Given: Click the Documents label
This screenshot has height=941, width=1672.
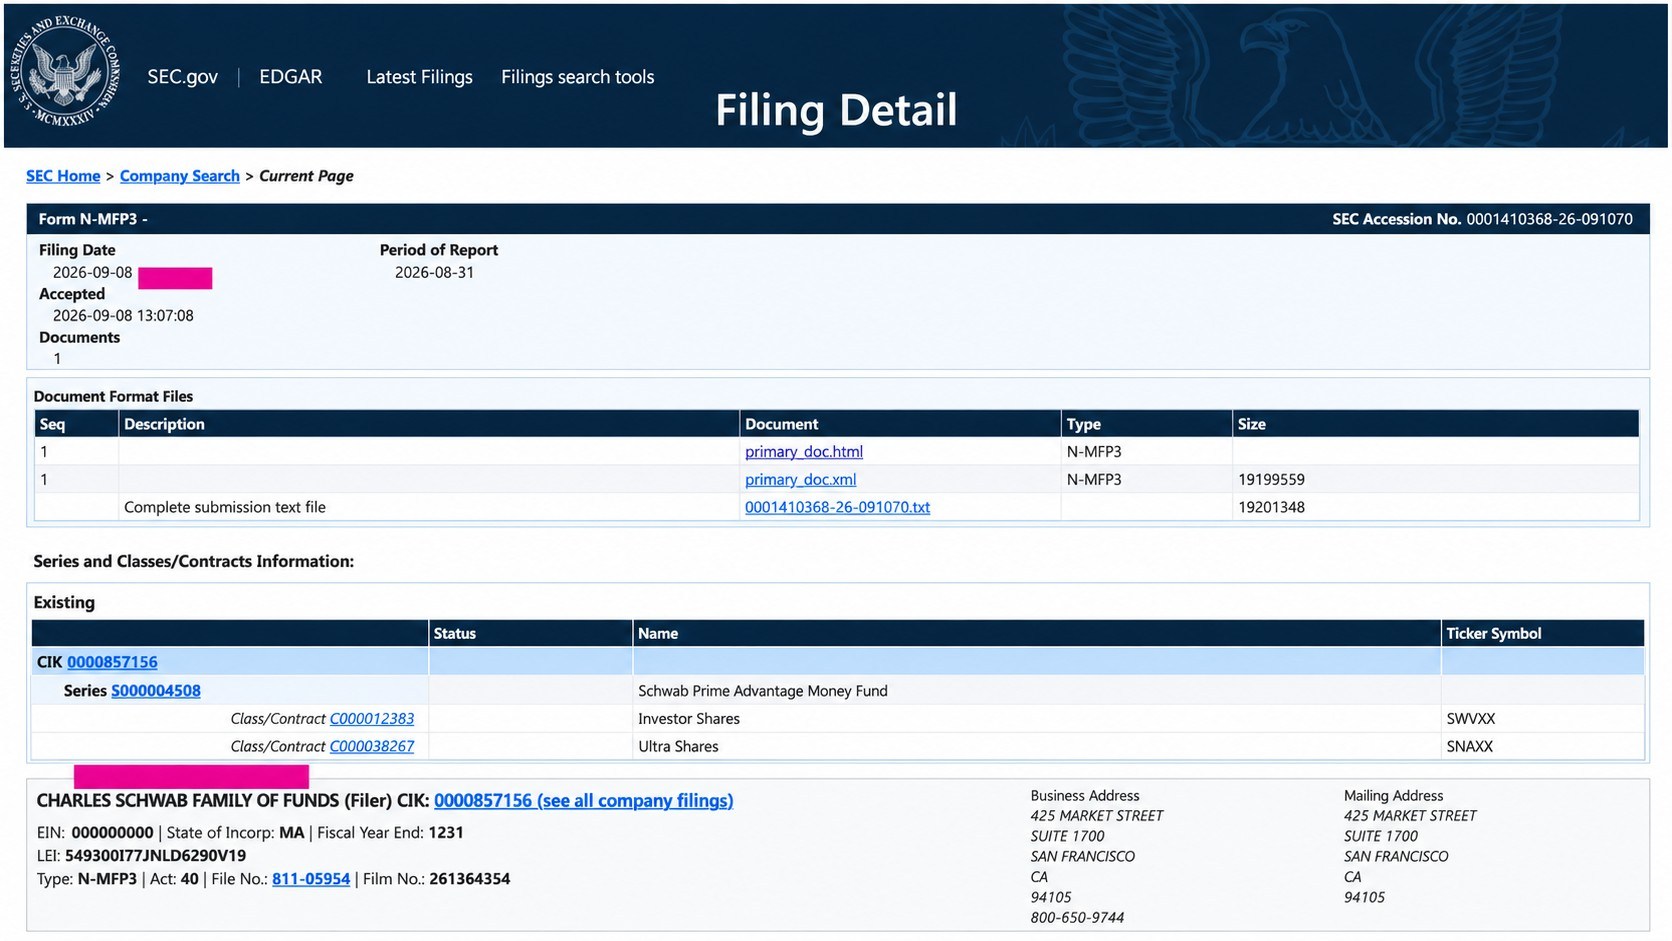Looking at the screenshot, I should (x=79, y=338).
